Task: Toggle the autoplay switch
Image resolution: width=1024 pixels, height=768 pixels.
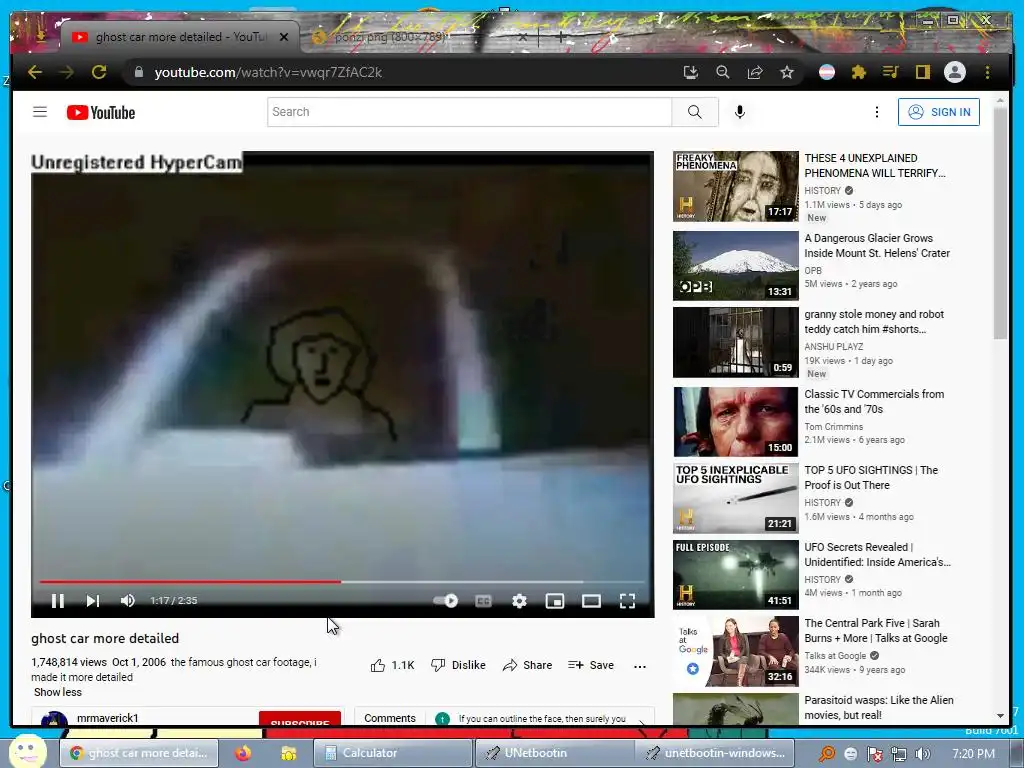Action: point(446,601)
